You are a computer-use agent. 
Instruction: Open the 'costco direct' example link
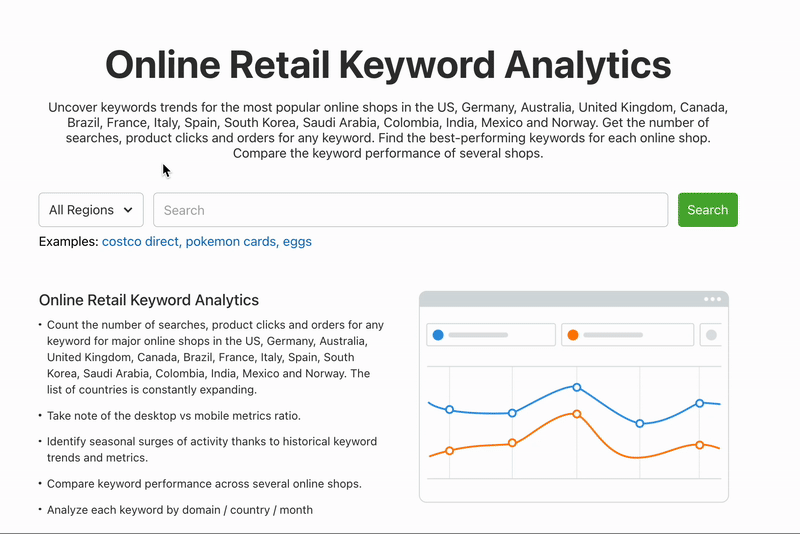click(141, 242)
